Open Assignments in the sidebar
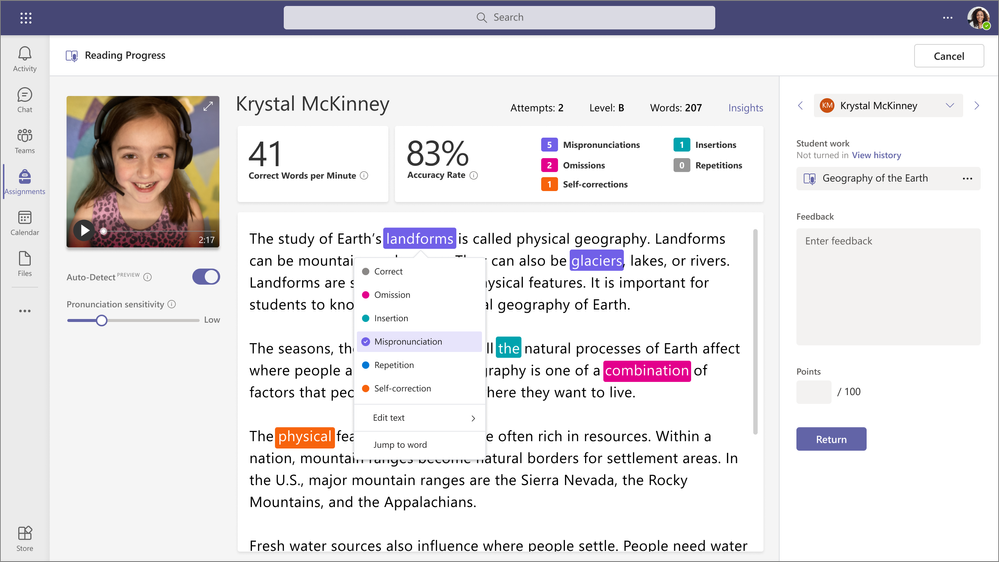The height and width of the screenshot is (562, 999). coord(25,182)
